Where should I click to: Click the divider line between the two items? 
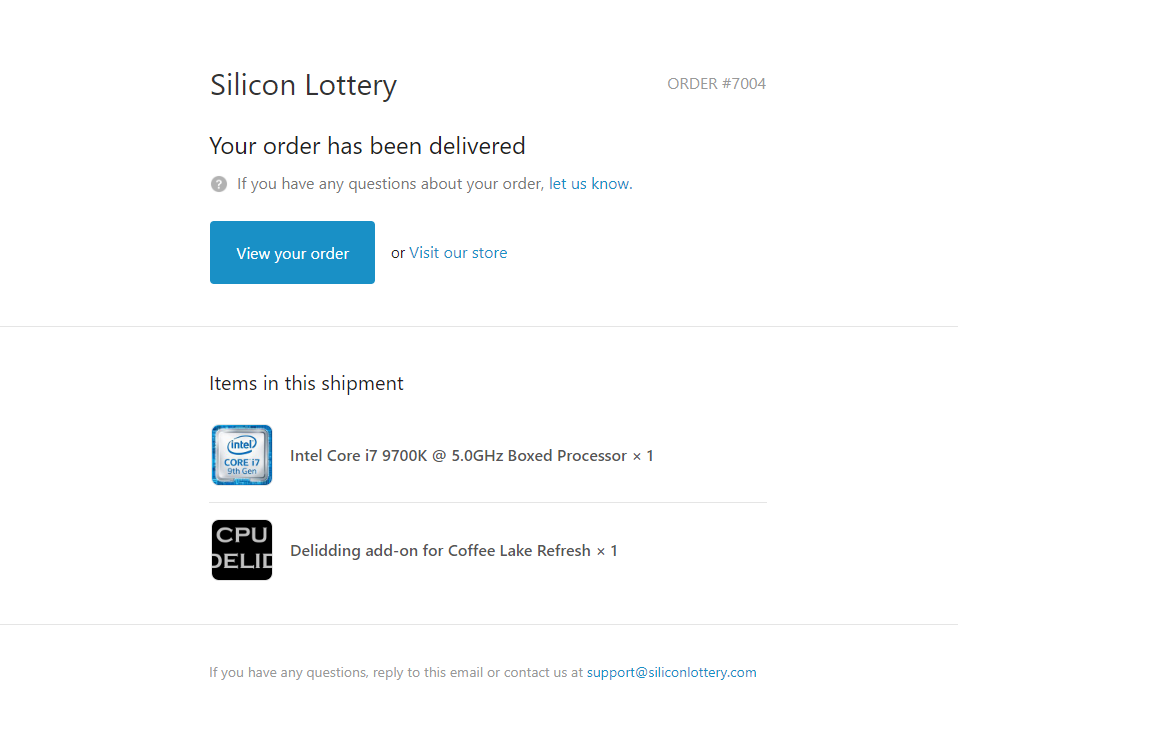(x=488, y=503)
